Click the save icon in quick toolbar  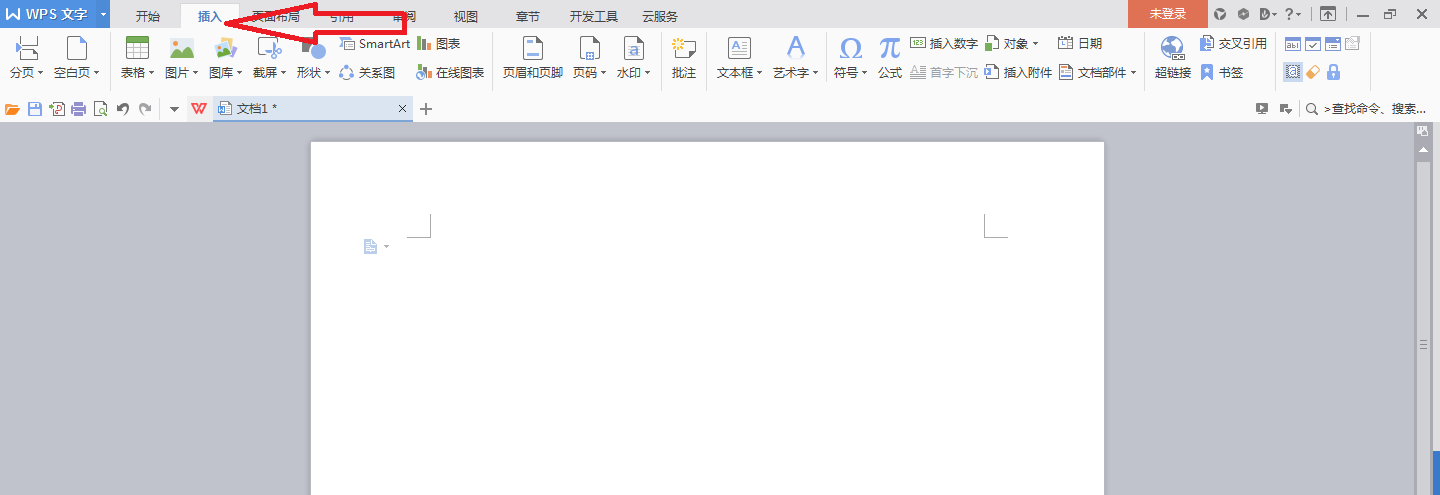pos(35,109)
